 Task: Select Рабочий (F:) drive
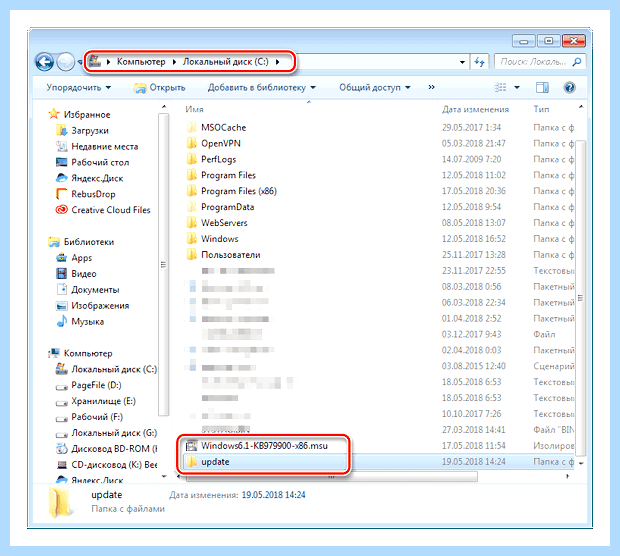(89, 417)
